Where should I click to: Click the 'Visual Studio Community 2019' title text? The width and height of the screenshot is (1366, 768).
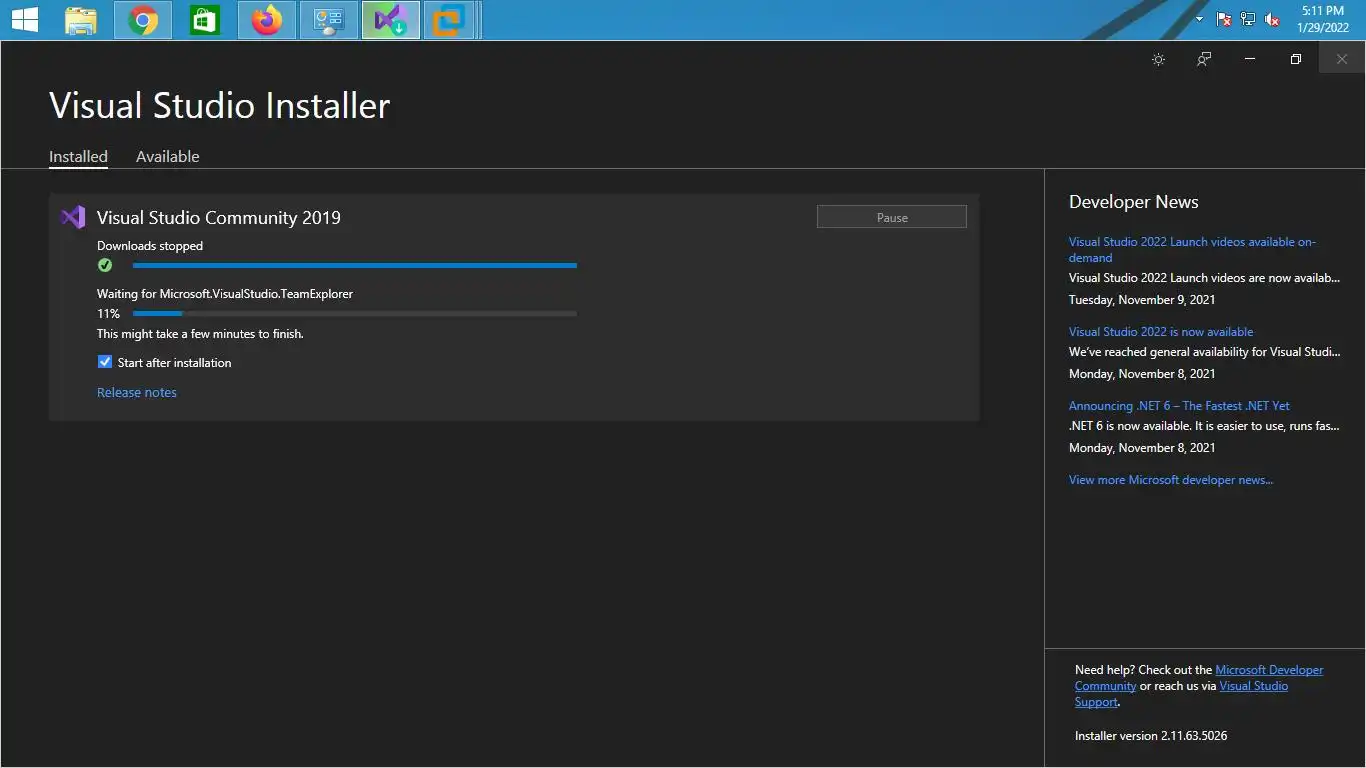[x=219, y=218]
